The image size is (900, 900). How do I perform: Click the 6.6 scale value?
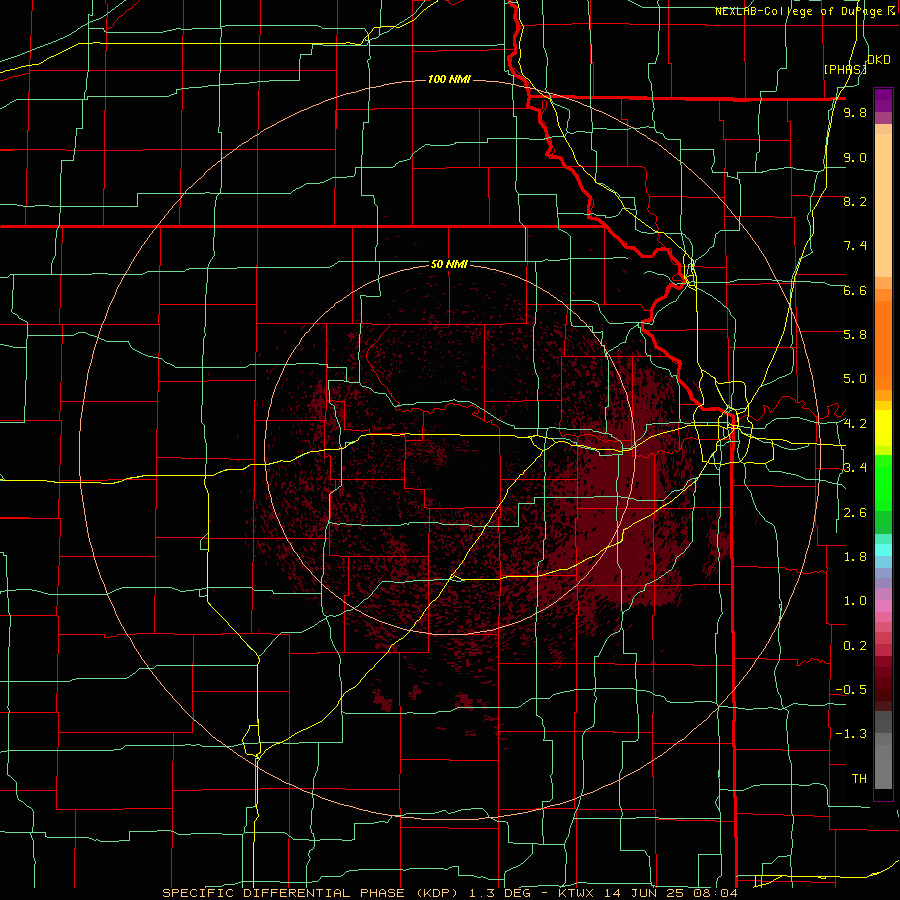point(855,290)
